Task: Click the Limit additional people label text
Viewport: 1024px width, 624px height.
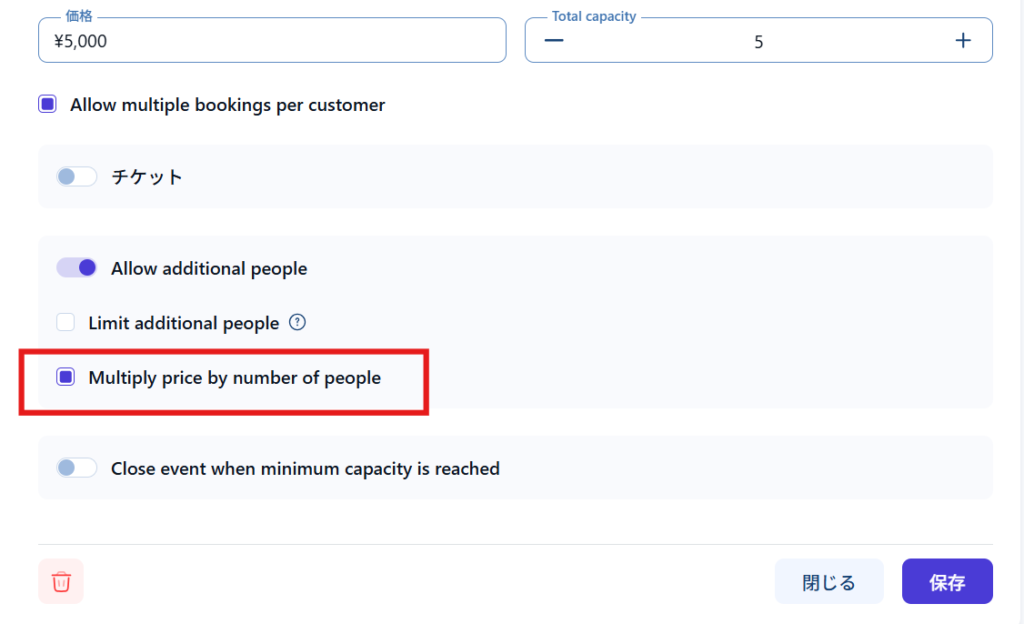Action: pos(183,323)
